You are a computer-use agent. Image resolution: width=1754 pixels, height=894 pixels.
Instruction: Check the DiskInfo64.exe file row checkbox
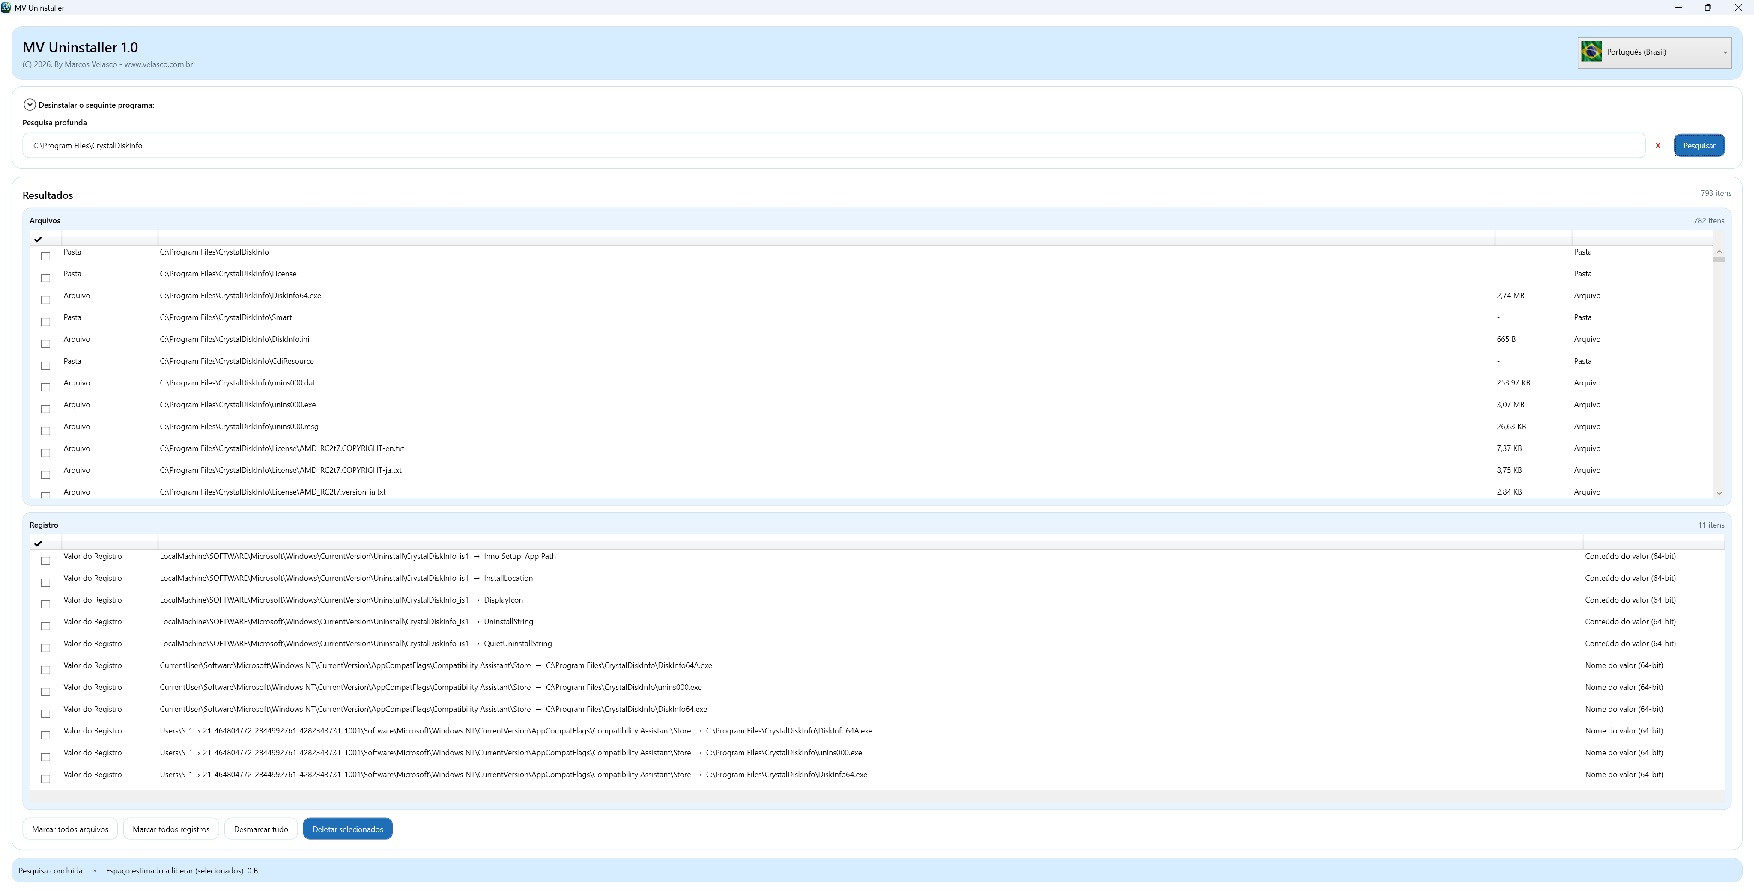click(45, 299)
